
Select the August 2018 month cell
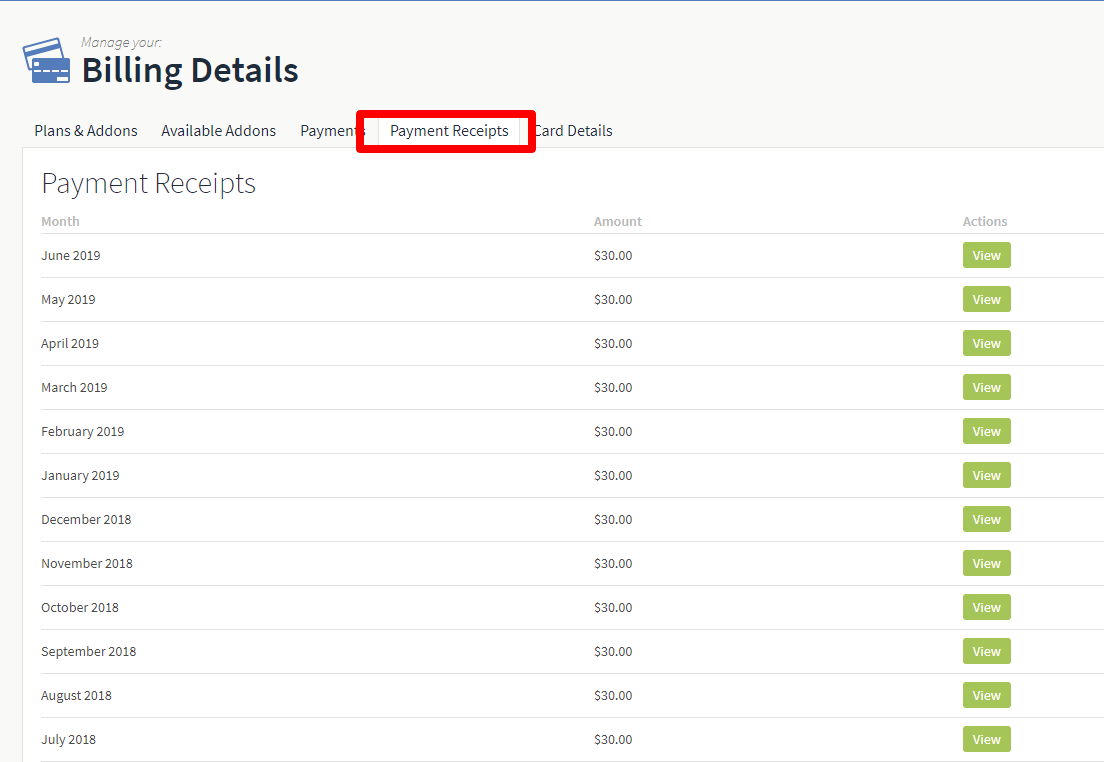click(76, 696)
